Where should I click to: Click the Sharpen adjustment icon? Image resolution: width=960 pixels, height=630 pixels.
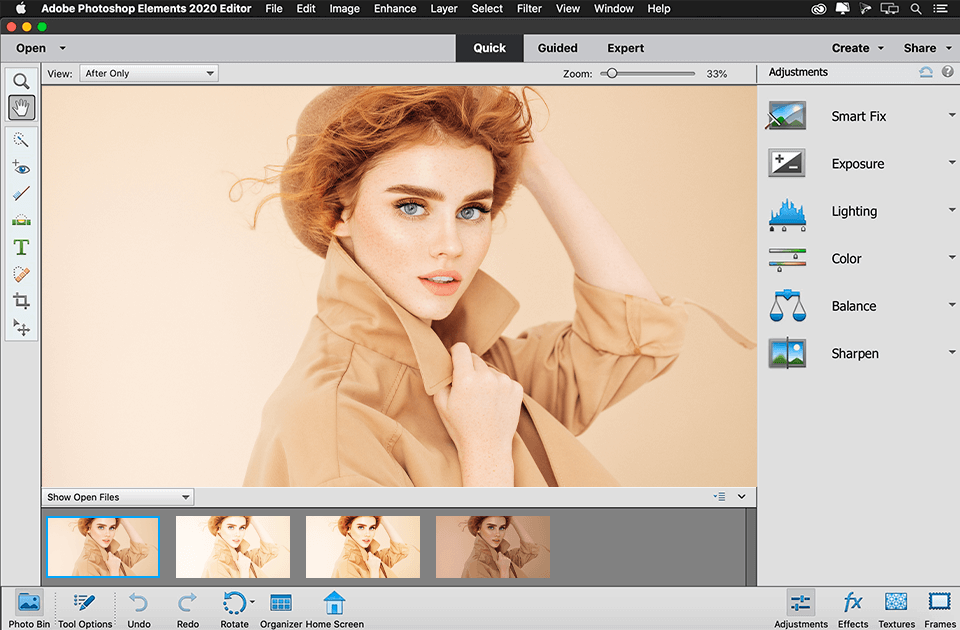click(x=787, y=353)
